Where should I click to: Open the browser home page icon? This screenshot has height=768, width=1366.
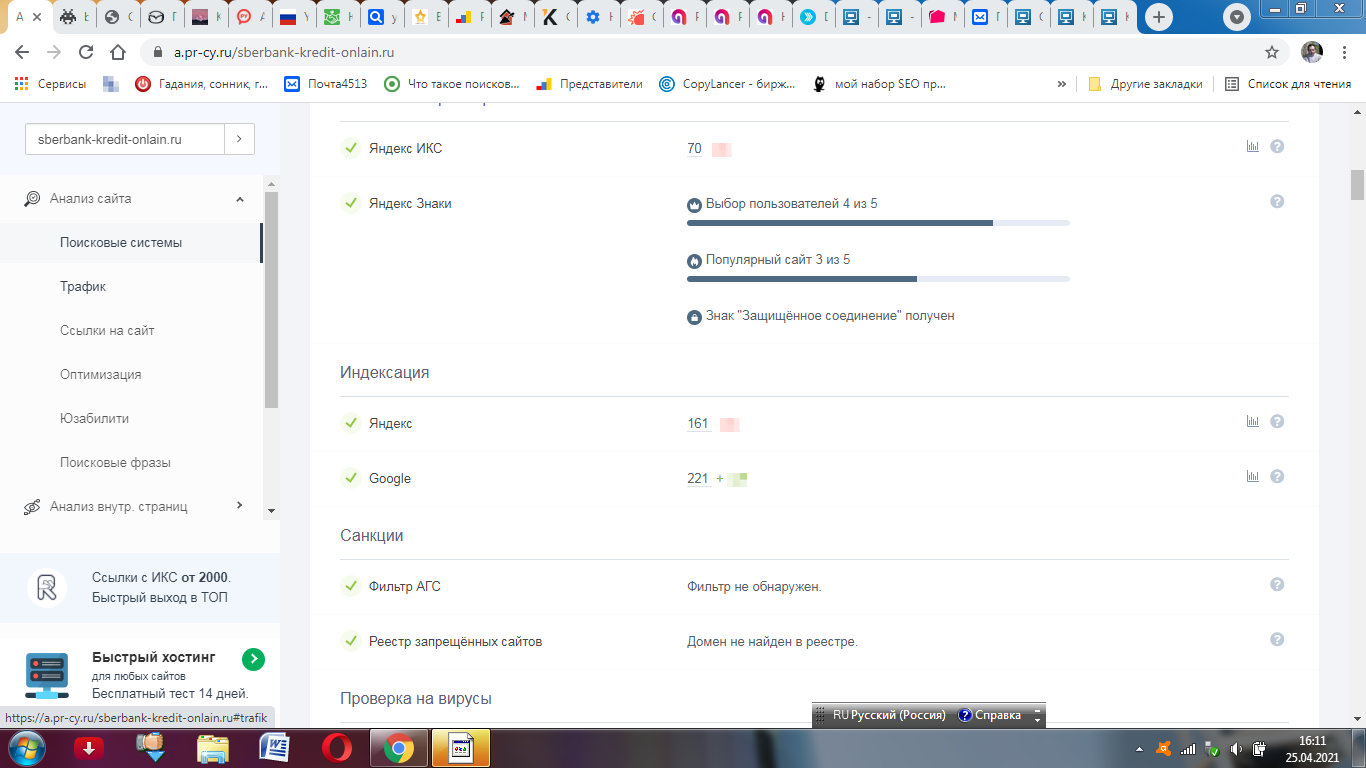[118, 52]
